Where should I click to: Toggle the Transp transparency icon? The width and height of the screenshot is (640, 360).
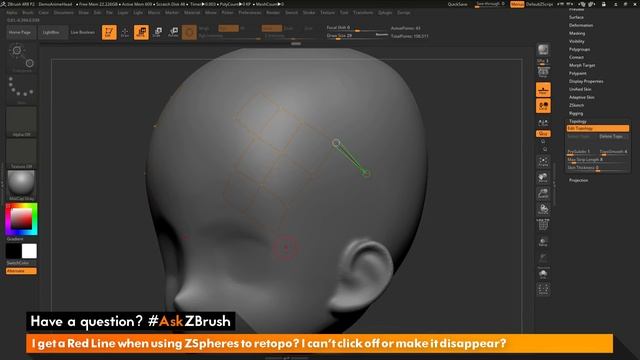[543, 242]
